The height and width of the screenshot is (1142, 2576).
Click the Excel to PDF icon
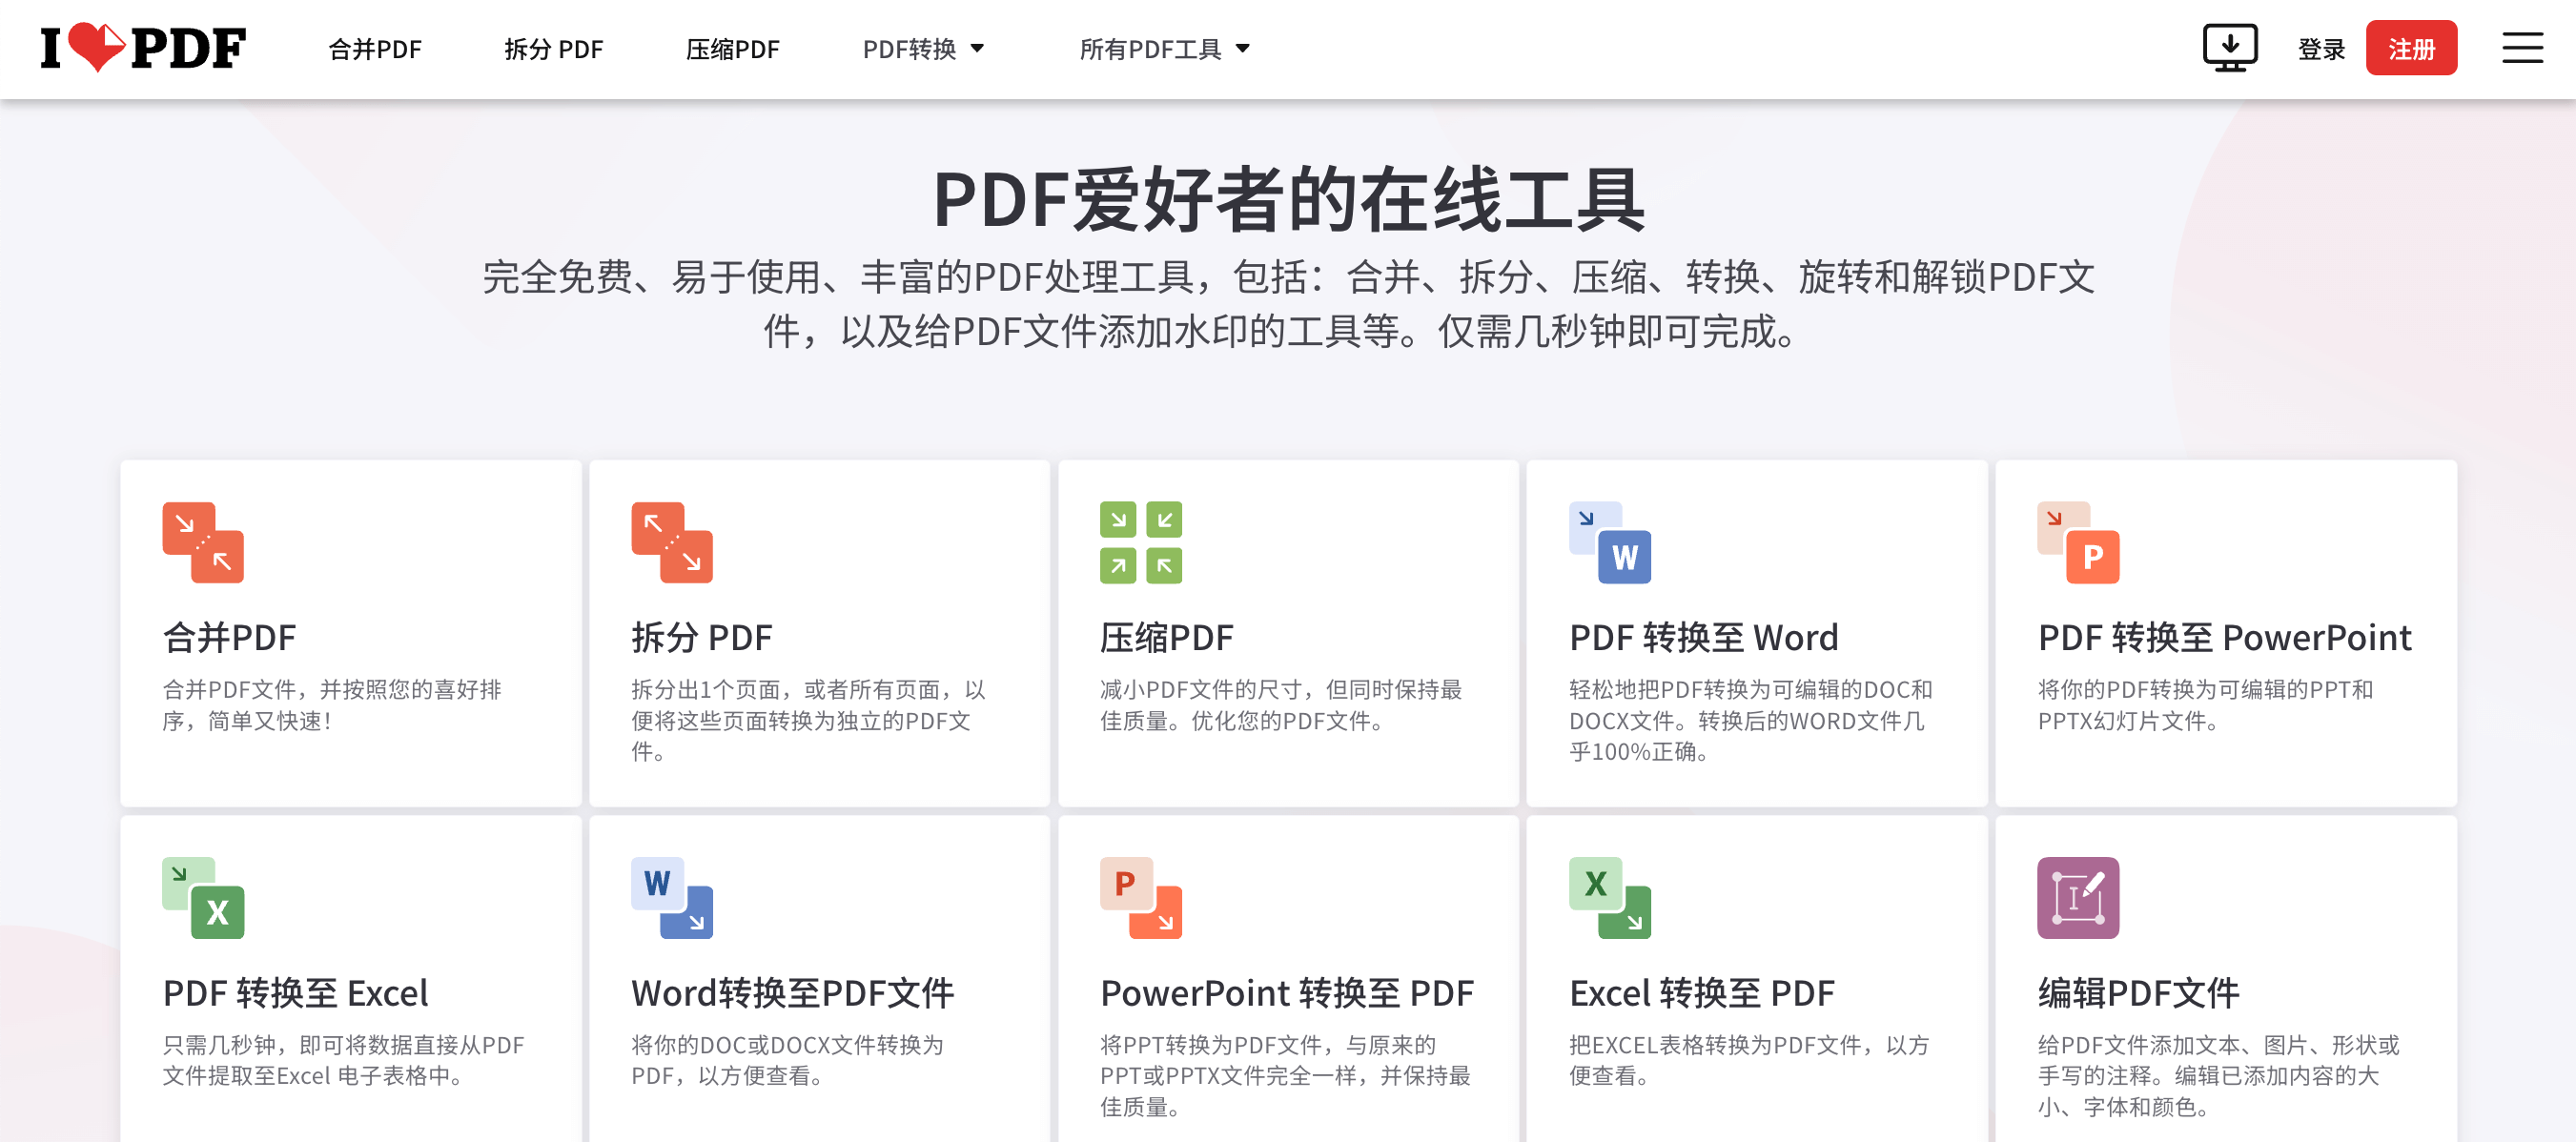coord(1610,897)
